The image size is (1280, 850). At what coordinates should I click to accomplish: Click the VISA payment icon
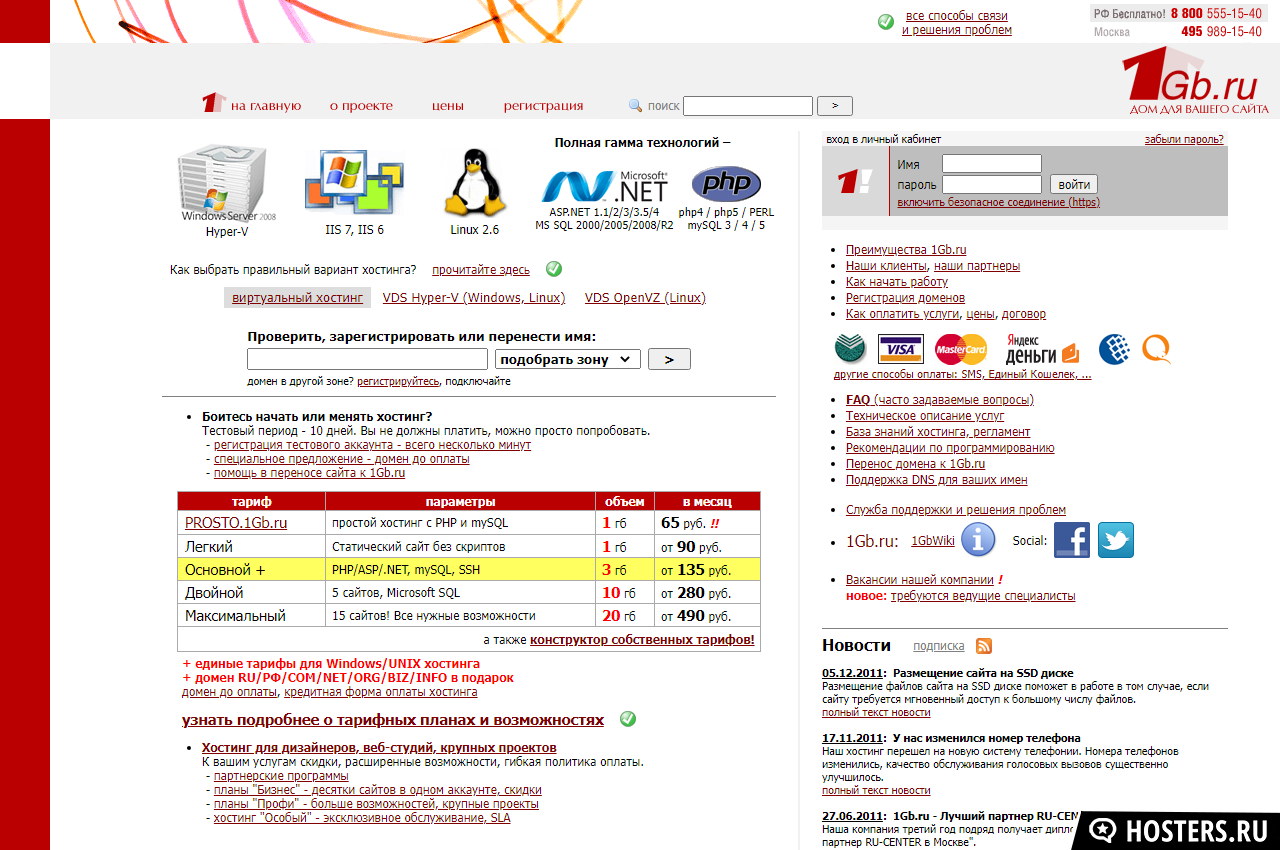[x=900, y=349]
